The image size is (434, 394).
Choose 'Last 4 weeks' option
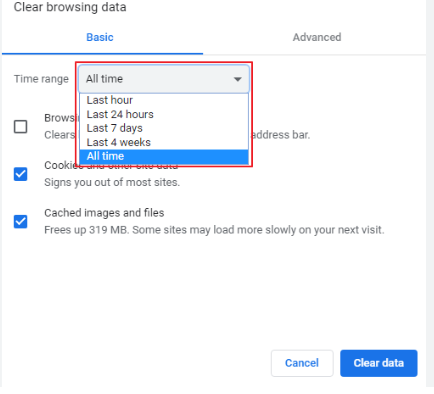164,142
